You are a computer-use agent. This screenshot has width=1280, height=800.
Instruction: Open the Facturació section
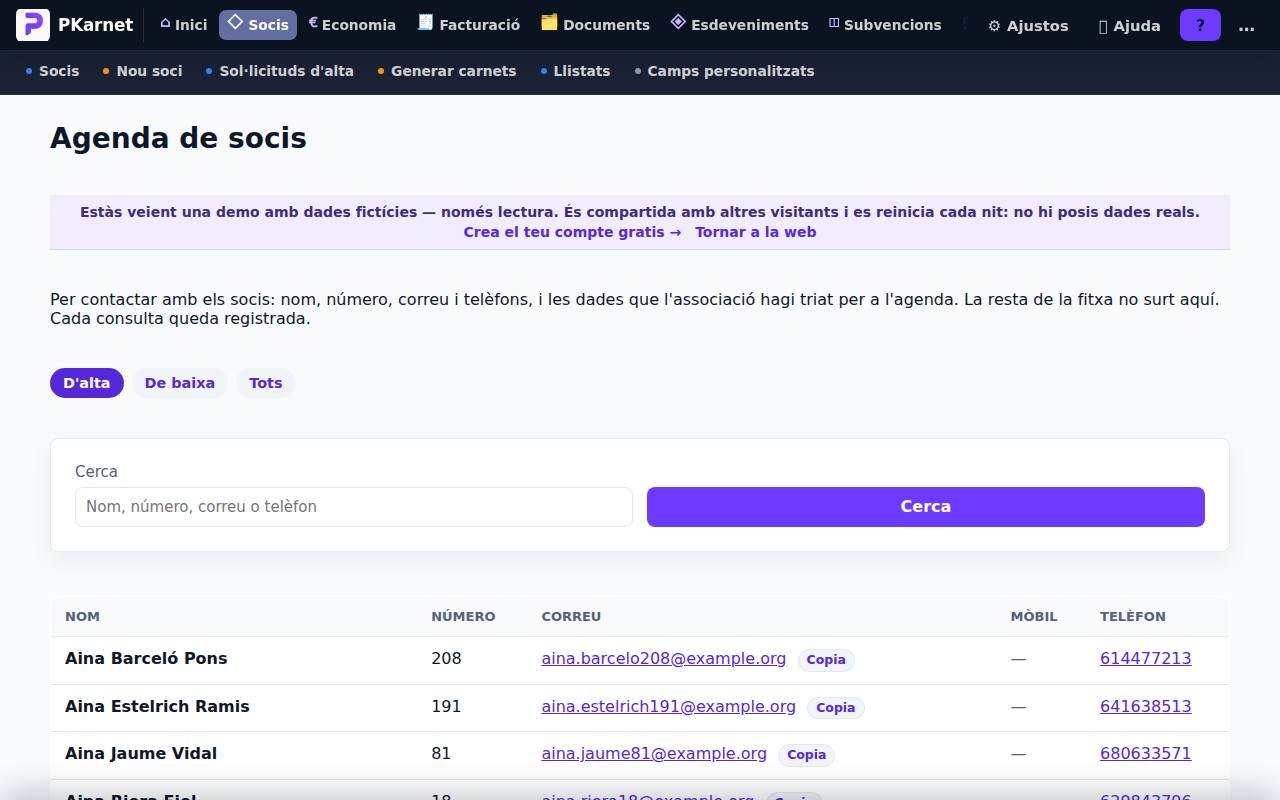click(x=469, y=25)
